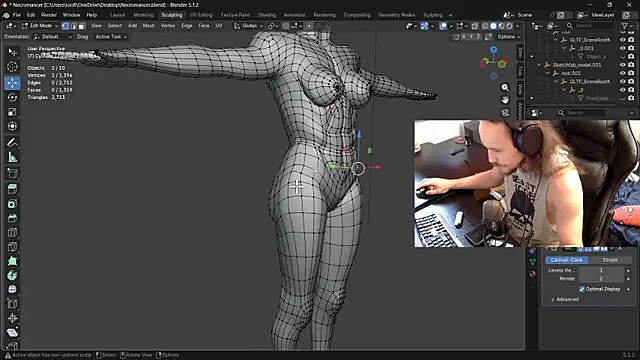
Task: Open the Vertex menu in viewport header
Action: [x=167, y=26]
